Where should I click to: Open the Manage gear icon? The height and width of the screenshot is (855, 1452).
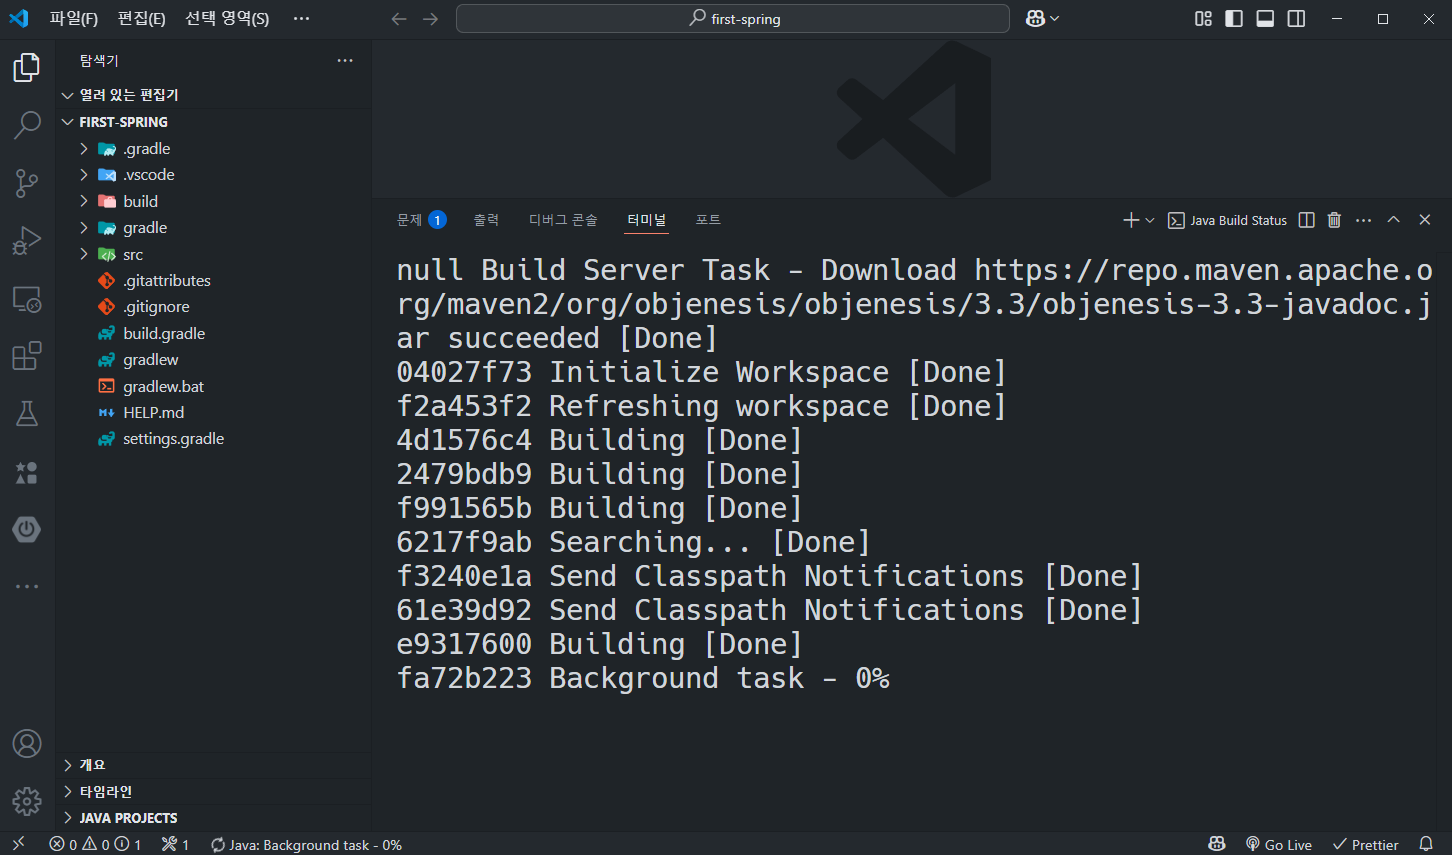point(27,801)
